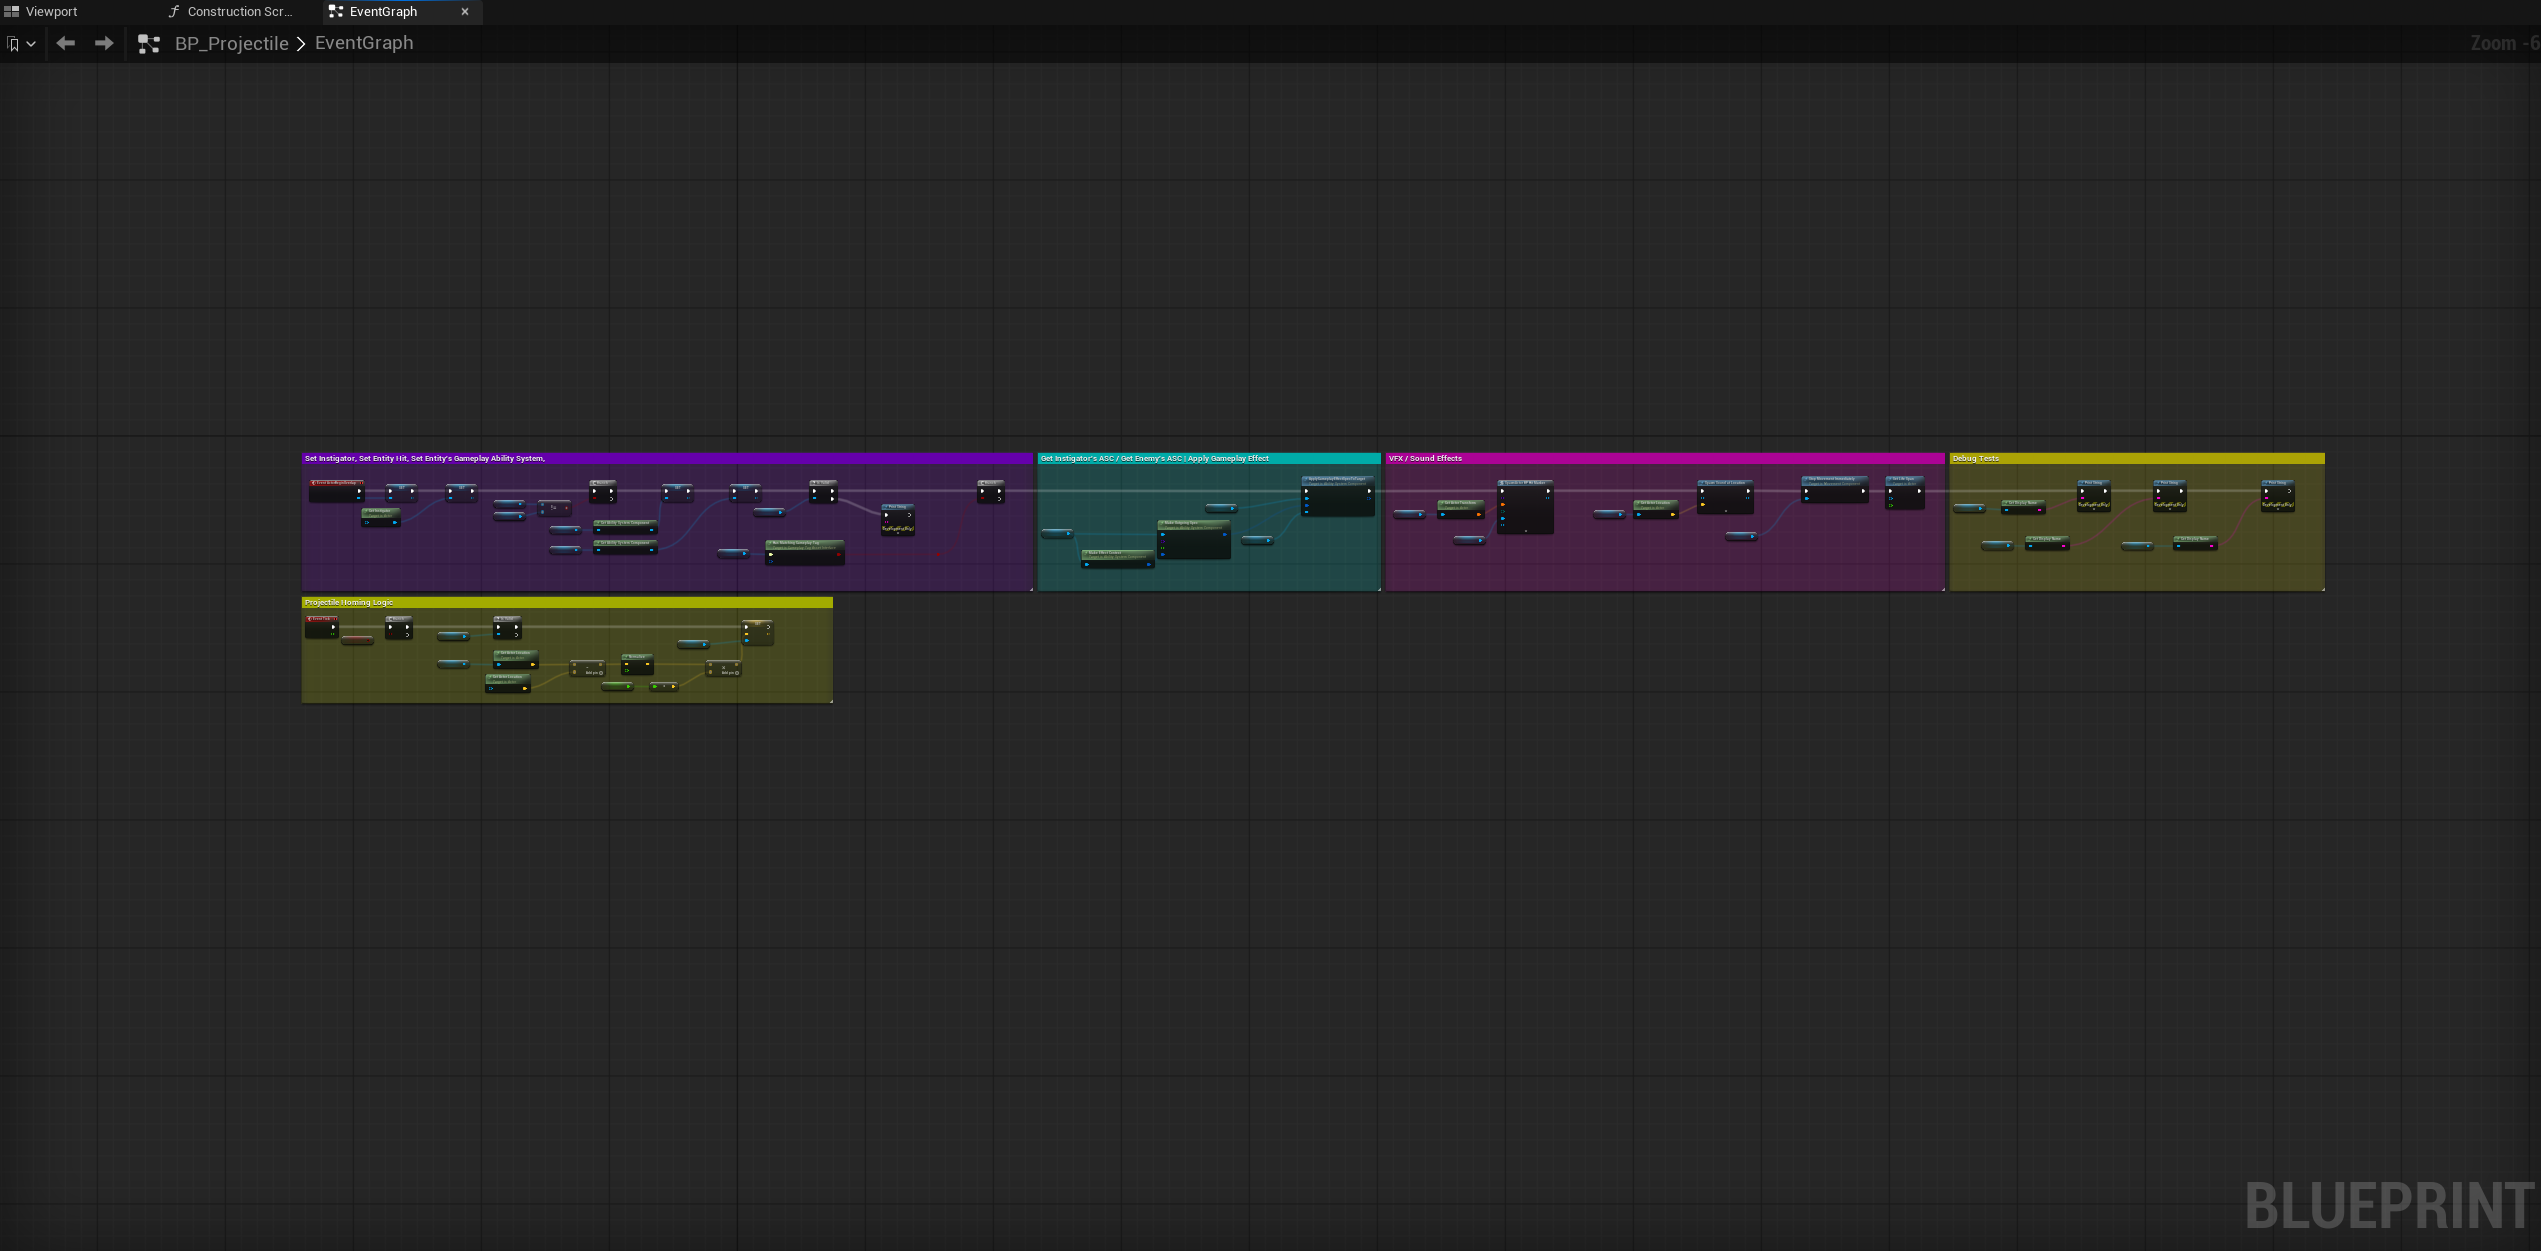Go forward with the right arrow button
The width and height of the screenshot is (2541, 1251).
tap(104, 43)
